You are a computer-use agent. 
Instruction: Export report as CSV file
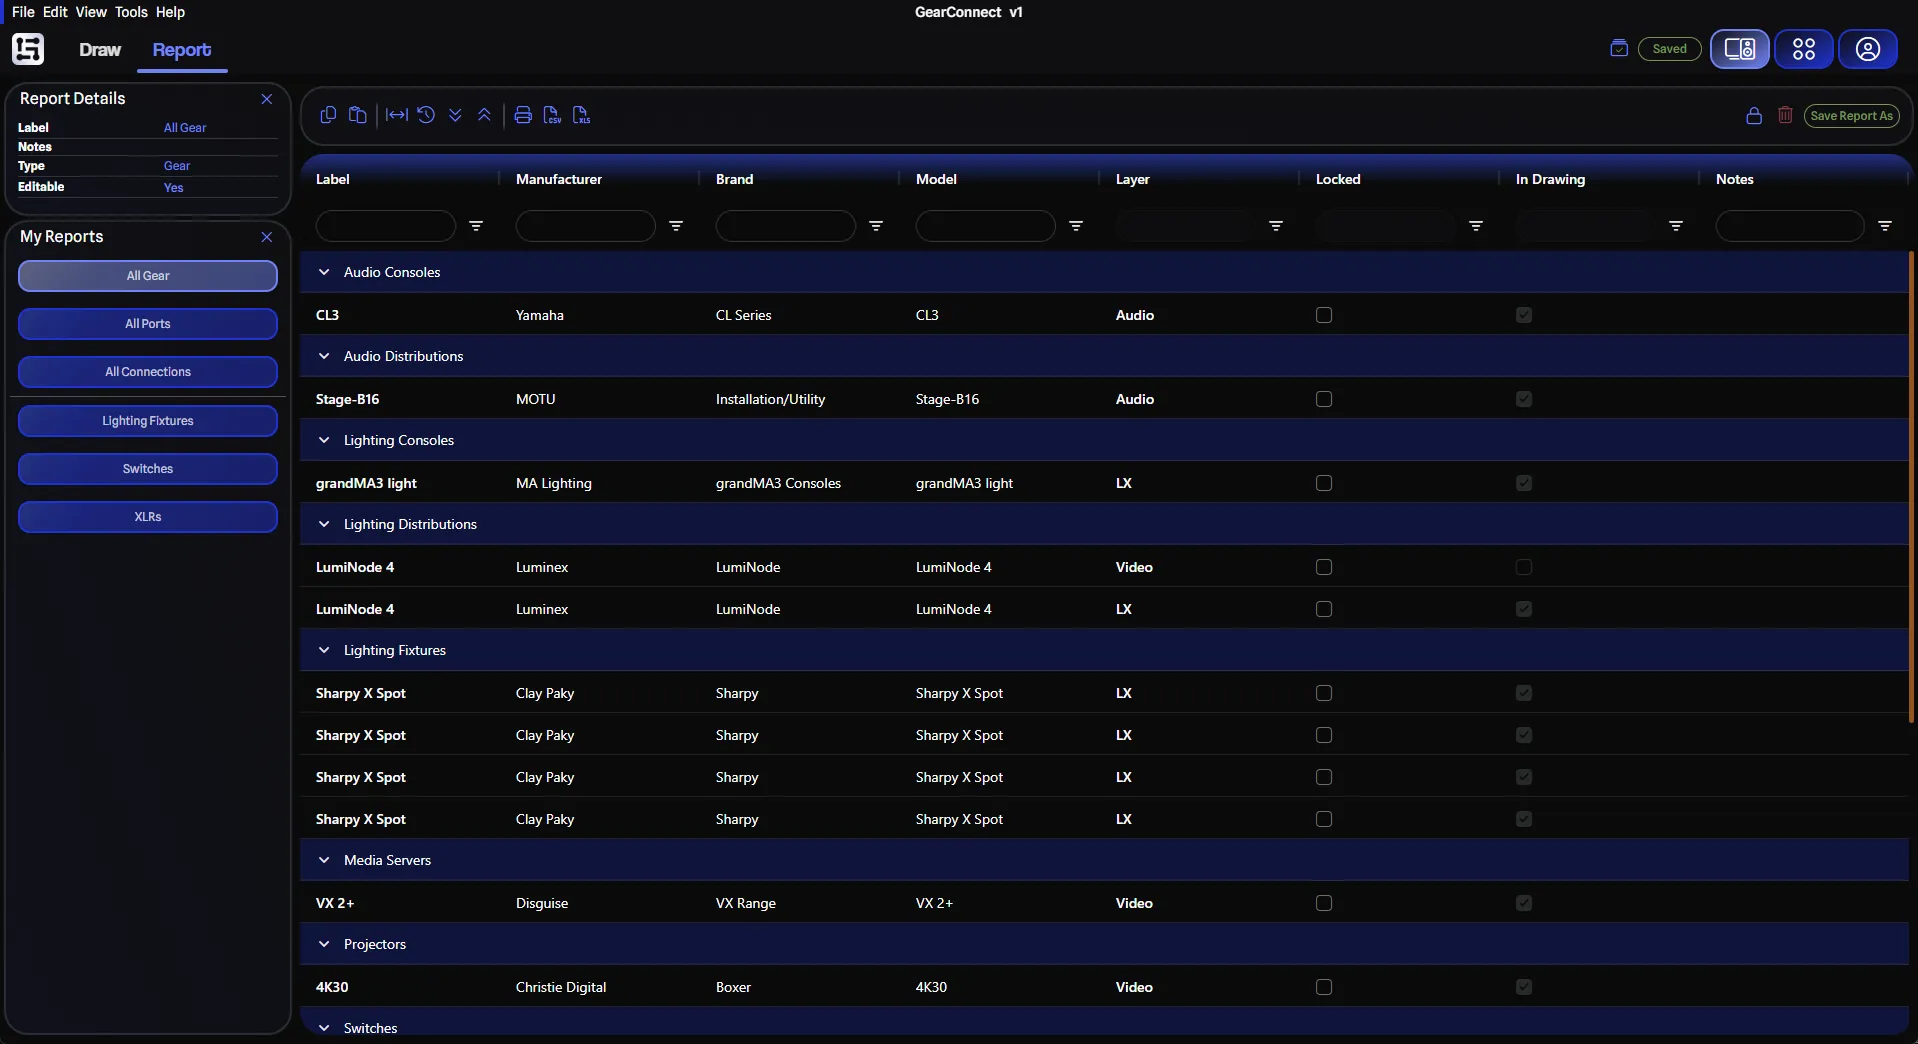point(552,115)
